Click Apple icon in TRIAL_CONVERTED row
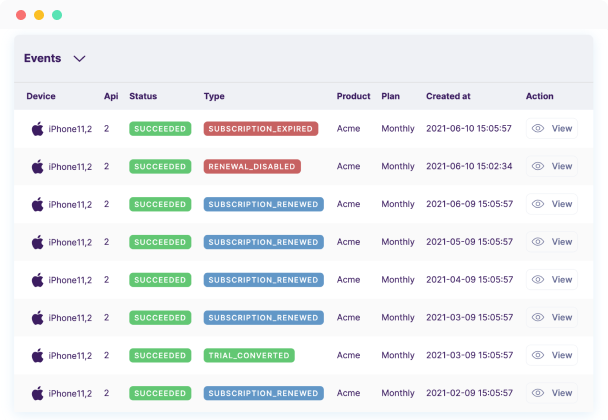 click(x=38, y=355)
